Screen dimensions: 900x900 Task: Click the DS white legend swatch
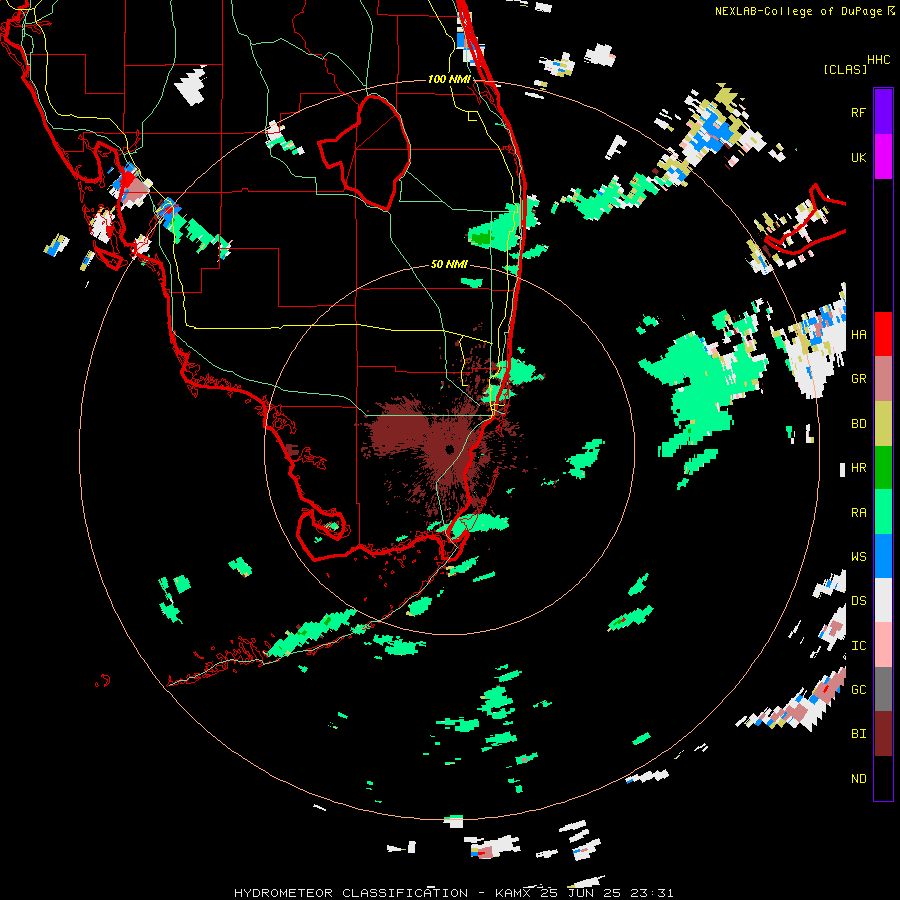pos(883,600)
